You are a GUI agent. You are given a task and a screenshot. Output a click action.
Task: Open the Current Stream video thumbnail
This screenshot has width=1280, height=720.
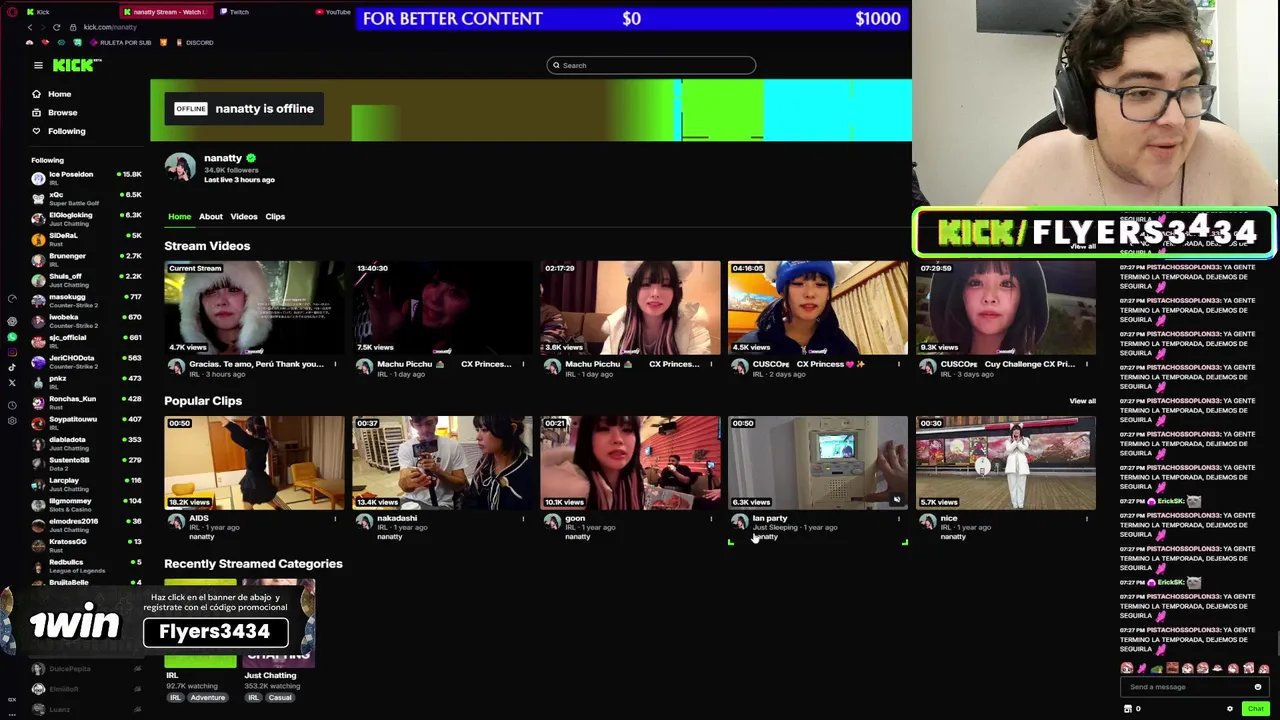tap(254, 308)
